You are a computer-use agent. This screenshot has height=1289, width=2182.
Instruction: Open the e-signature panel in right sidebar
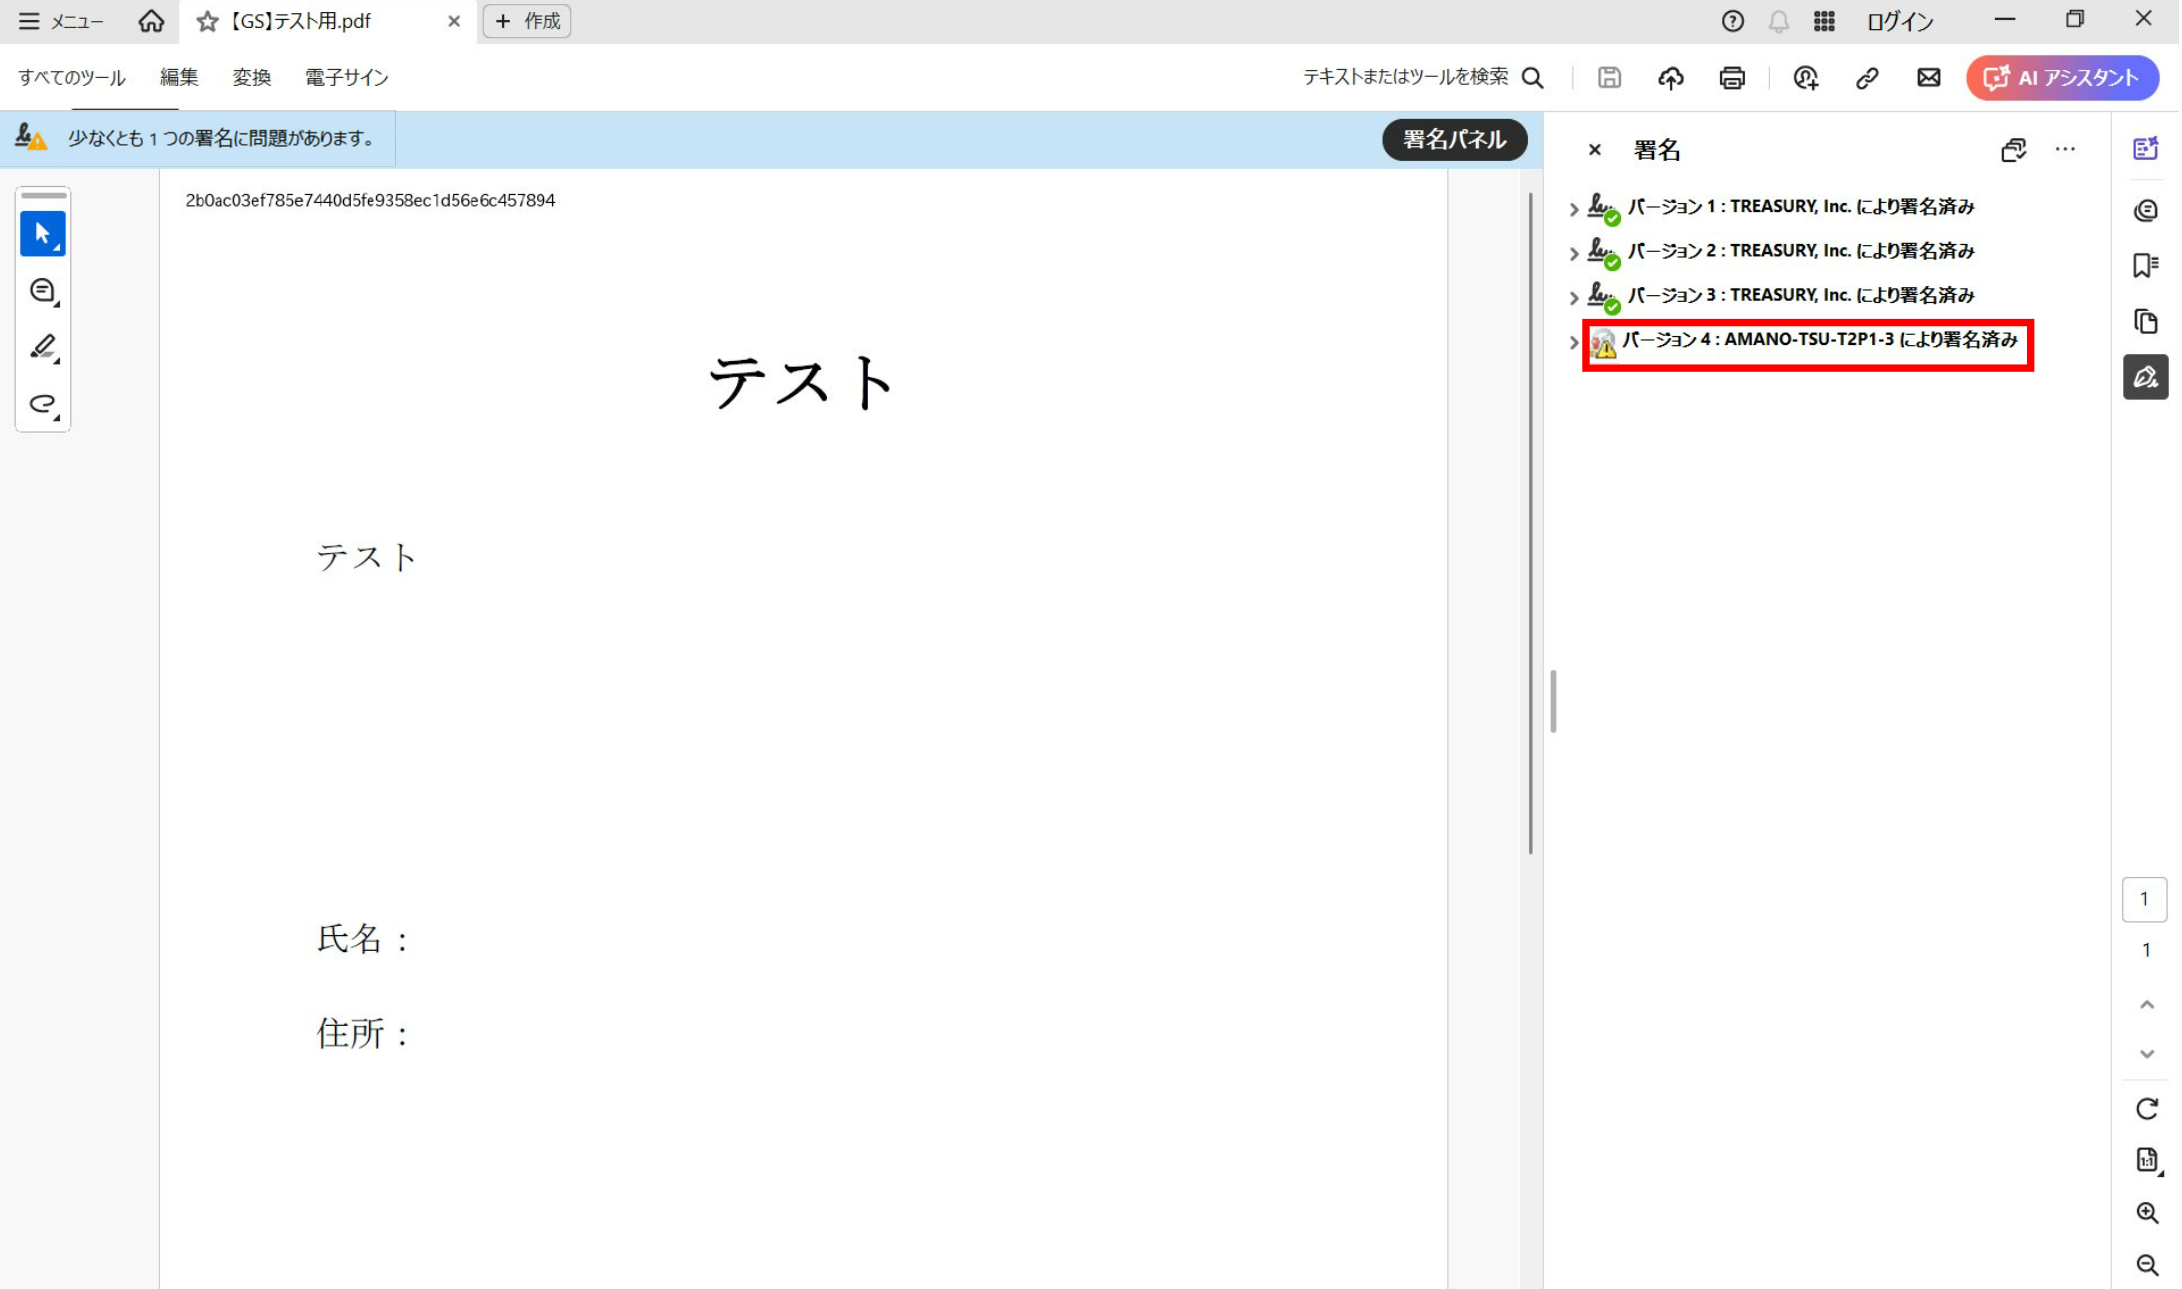(x=2147, y=377)
